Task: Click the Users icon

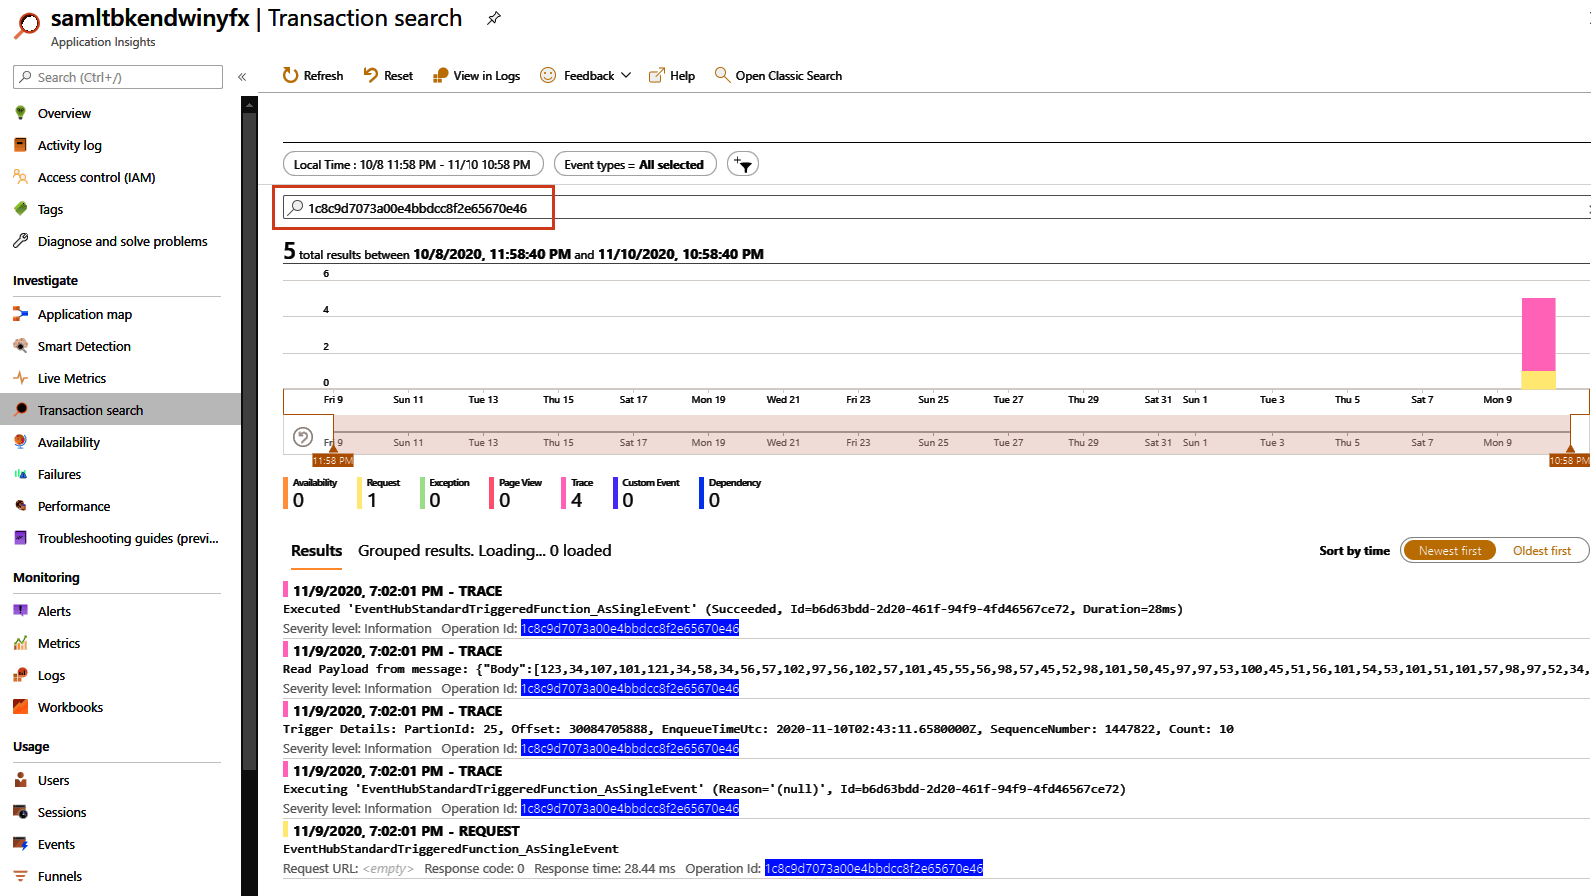Action: [x=20, y=780]
